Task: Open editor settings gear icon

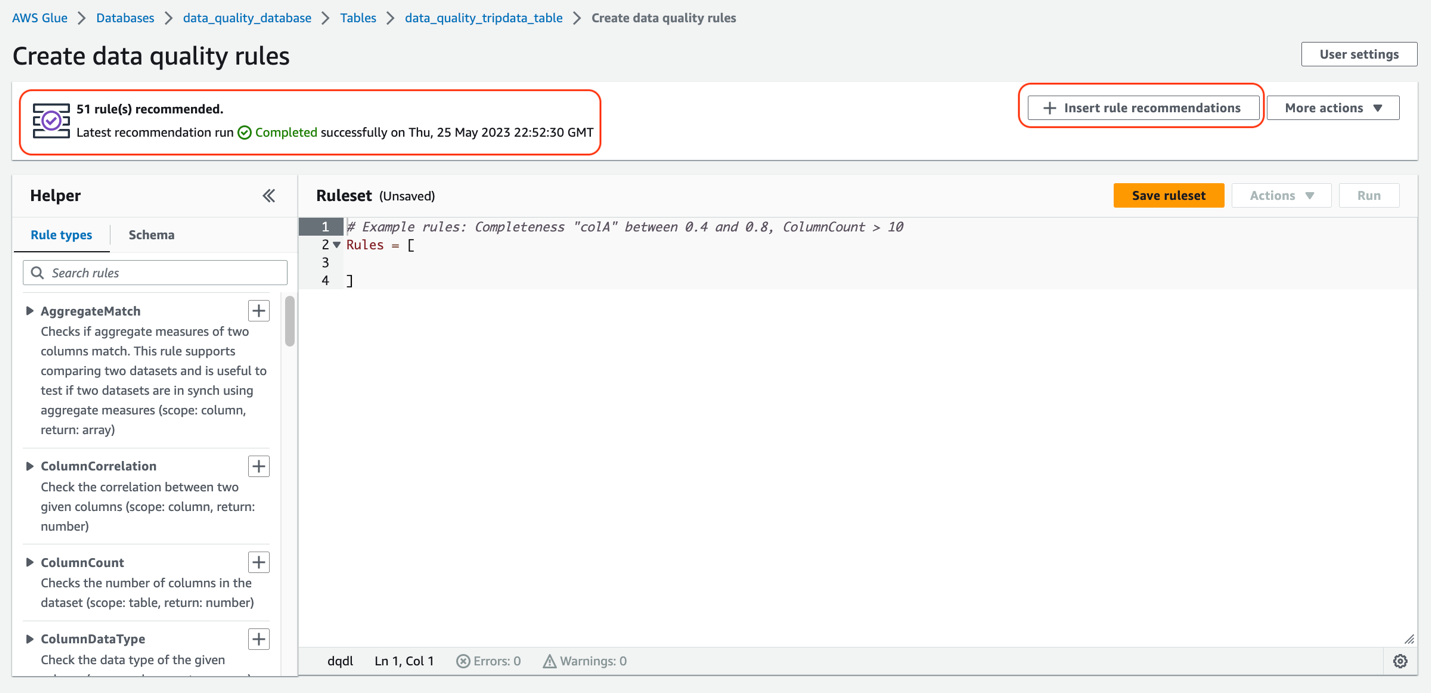Action: pos(1400,661)
